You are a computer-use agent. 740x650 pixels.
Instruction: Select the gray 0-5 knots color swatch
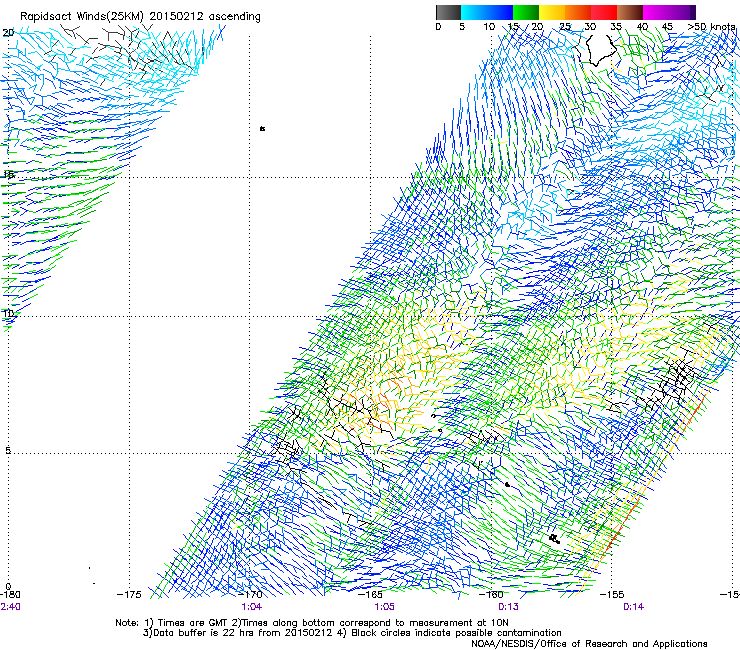point(448,12)
